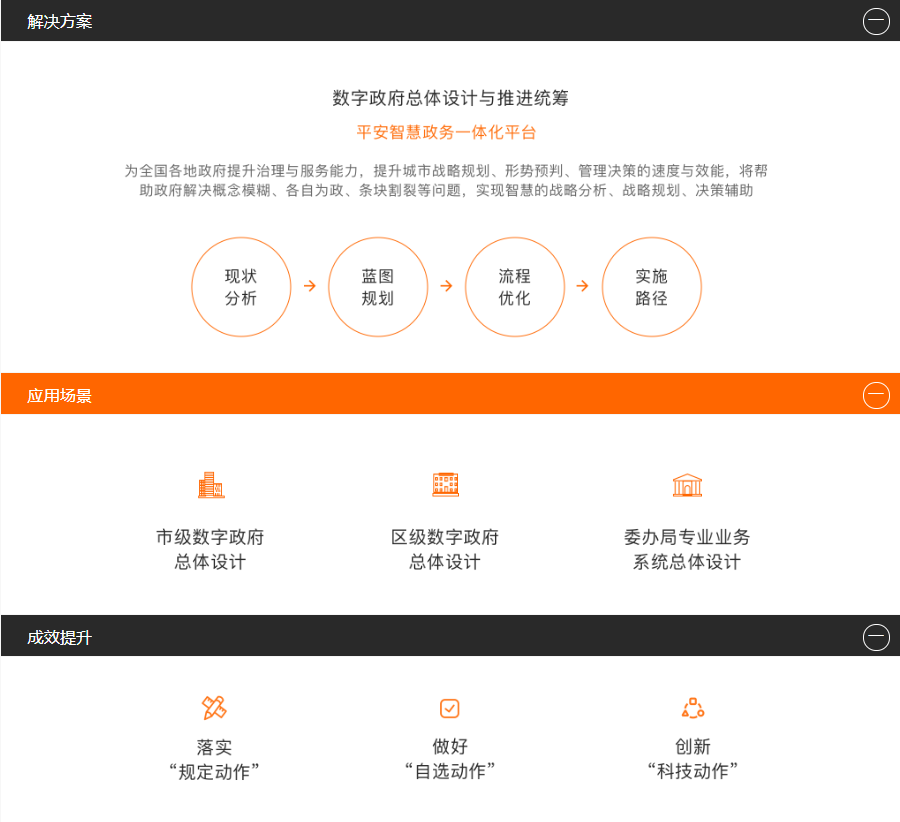Image resolution: width=900 pixels, height=822 pixels.
Task: Collapse the 应用场景 section with minus icon
Action: coord(876,395)
